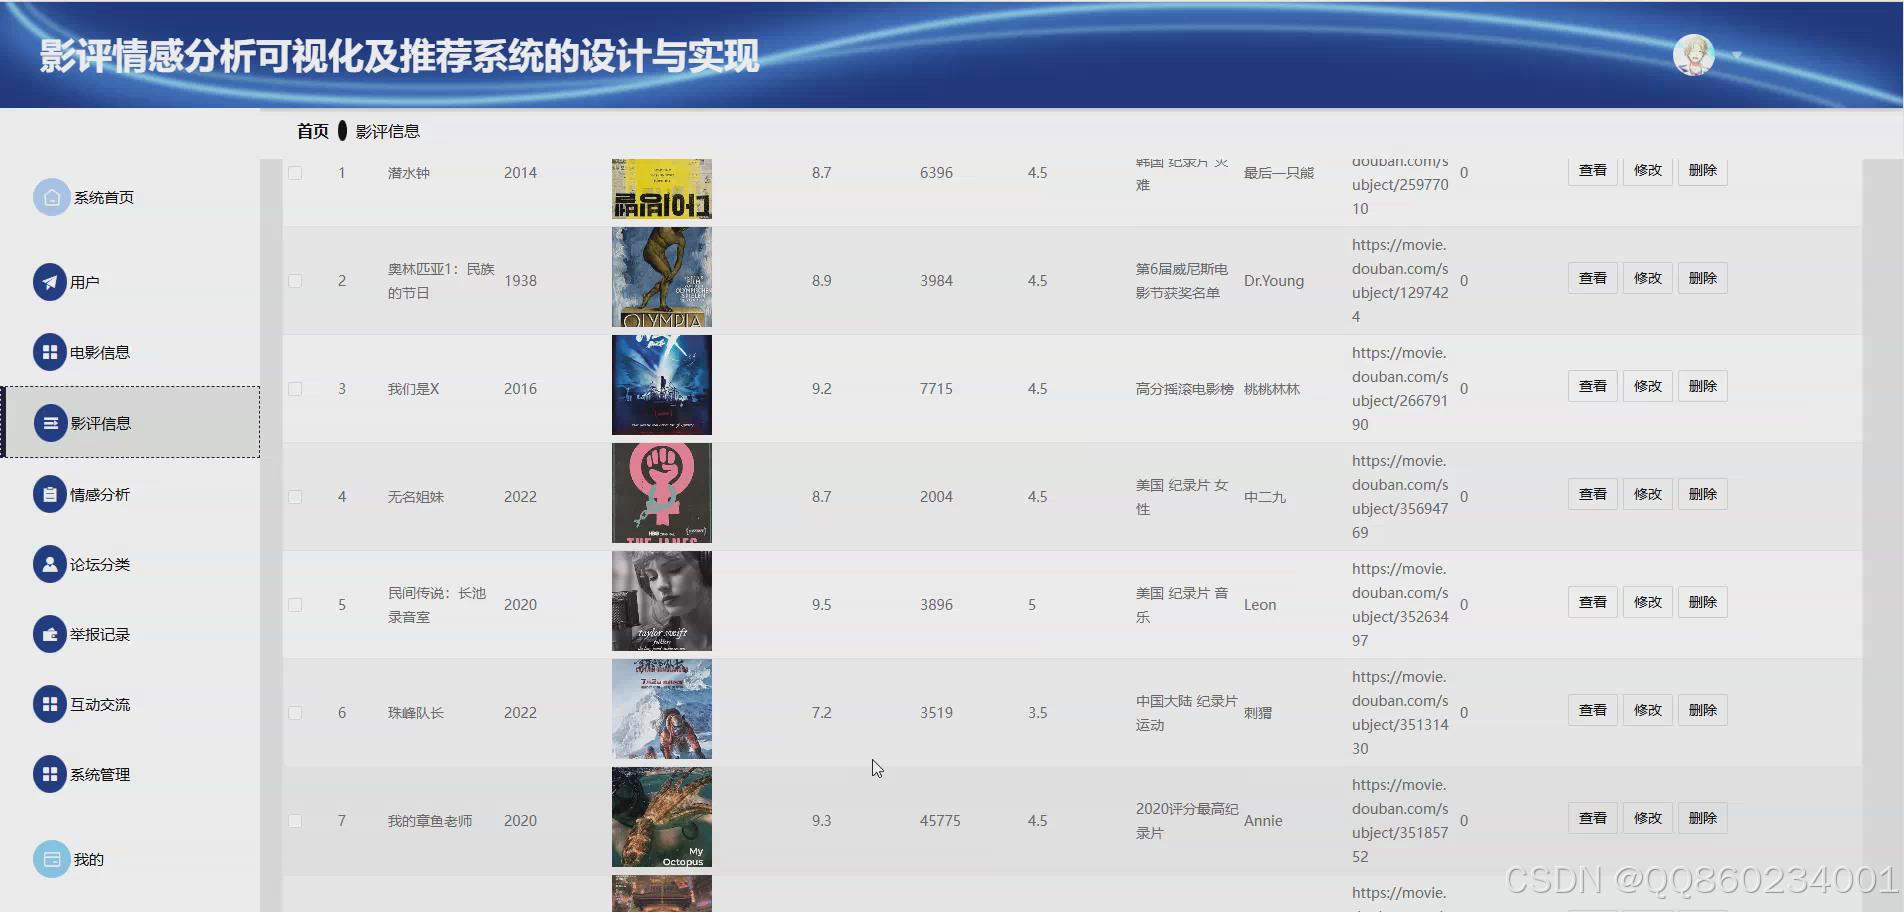Click 查看 button for 奥林匹亚1
1904x912 pixels.
pos(1593,278)
